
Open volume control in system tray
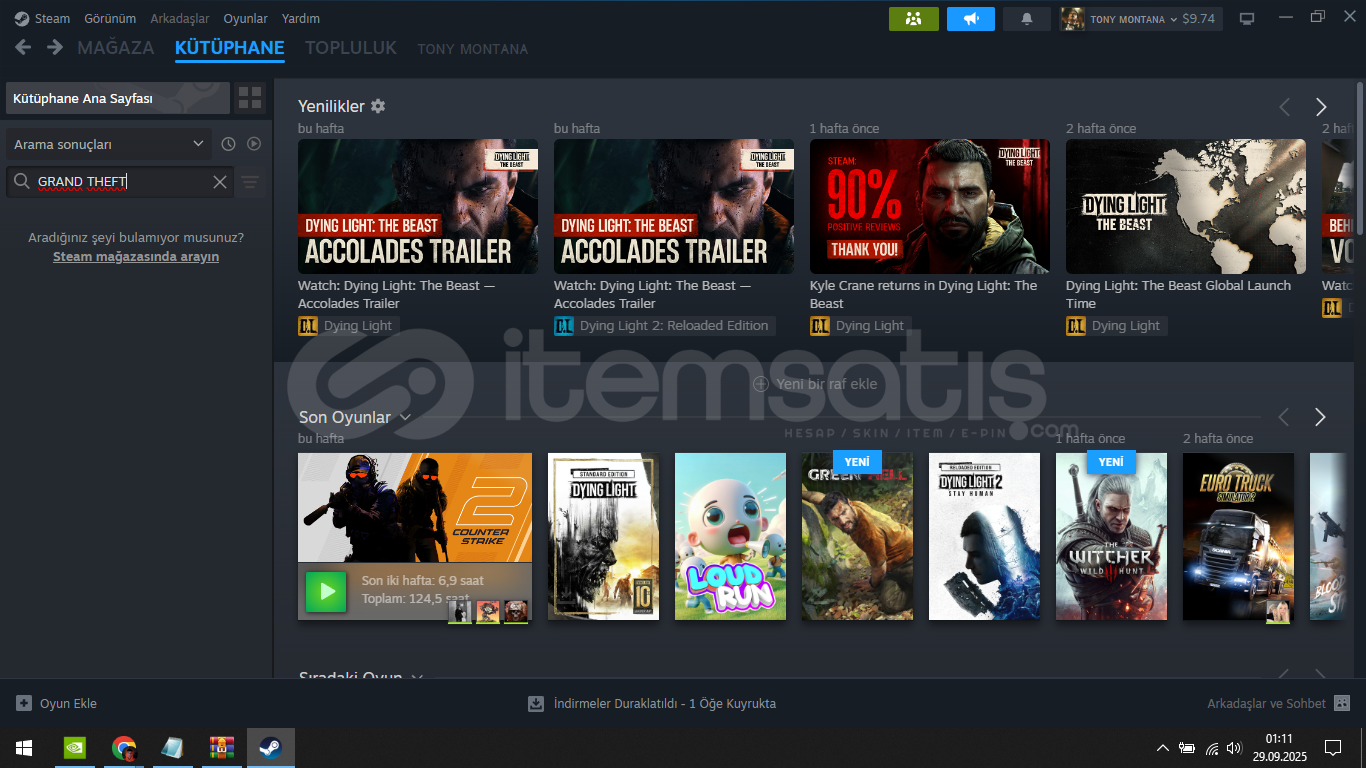[x=1234, y=748]
